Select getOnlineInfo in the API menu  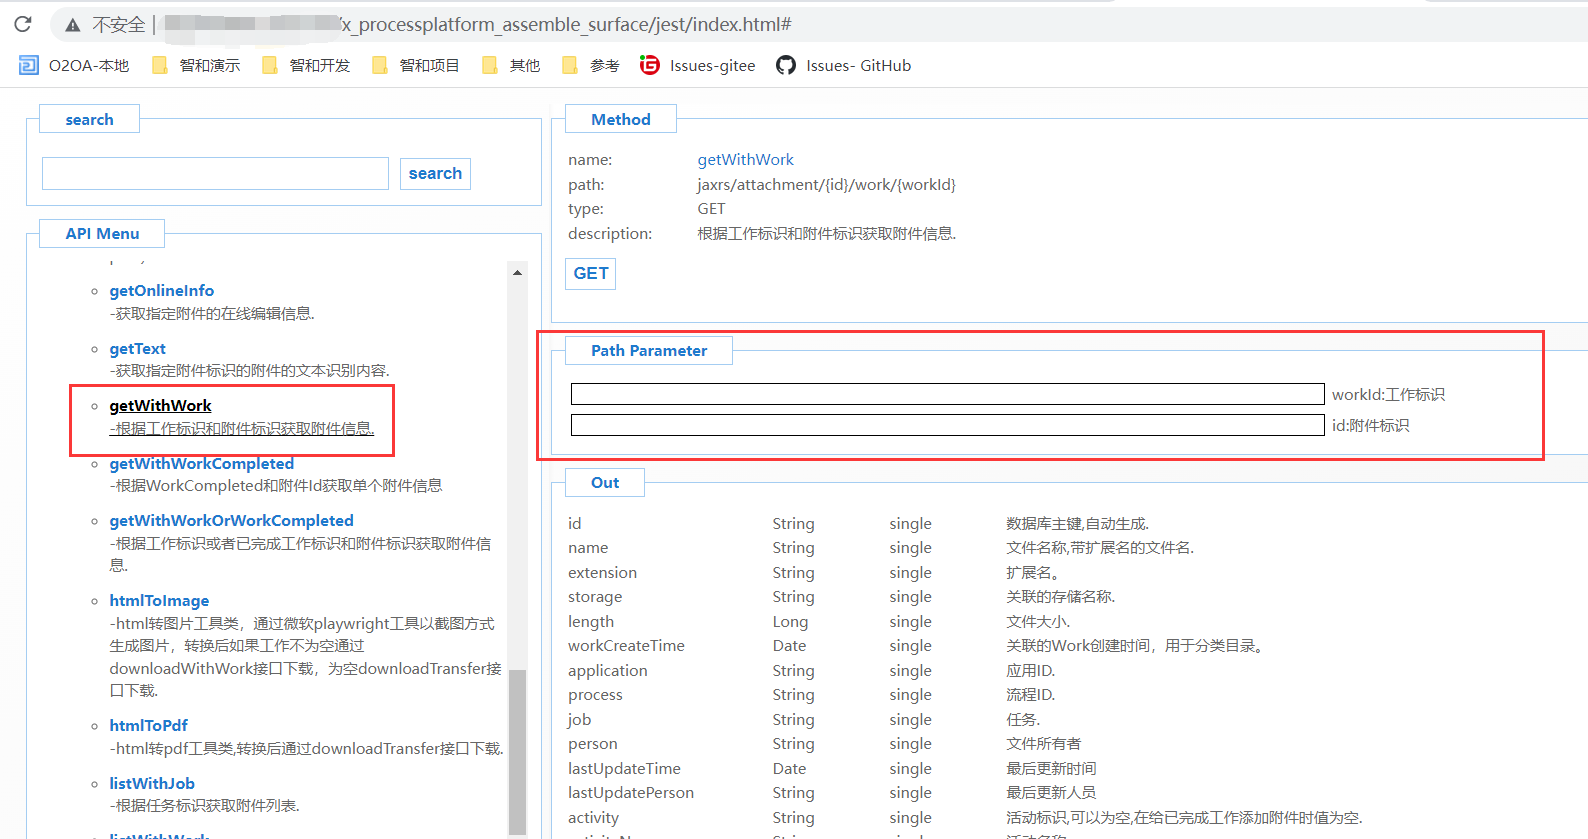click(x=161, y=291)
